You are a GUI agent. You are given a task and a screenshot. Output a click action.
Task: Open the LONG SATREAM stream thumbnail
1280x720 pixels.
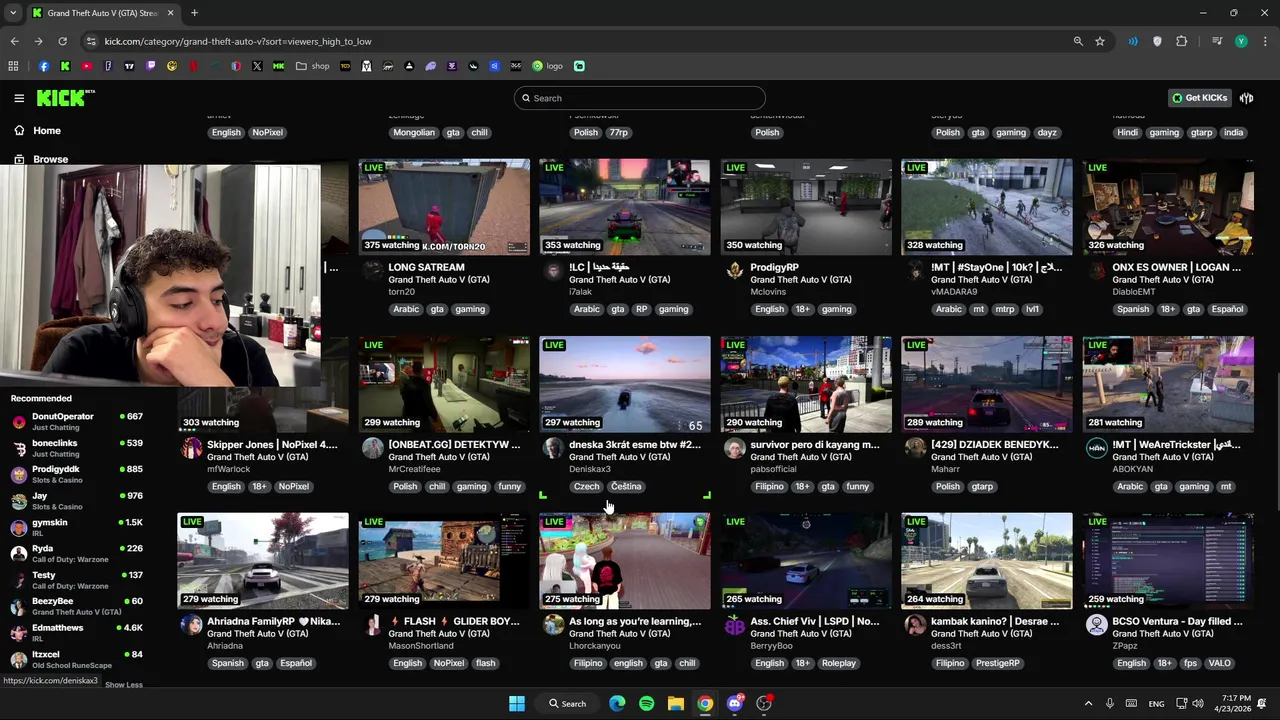[x=444, y=207]
